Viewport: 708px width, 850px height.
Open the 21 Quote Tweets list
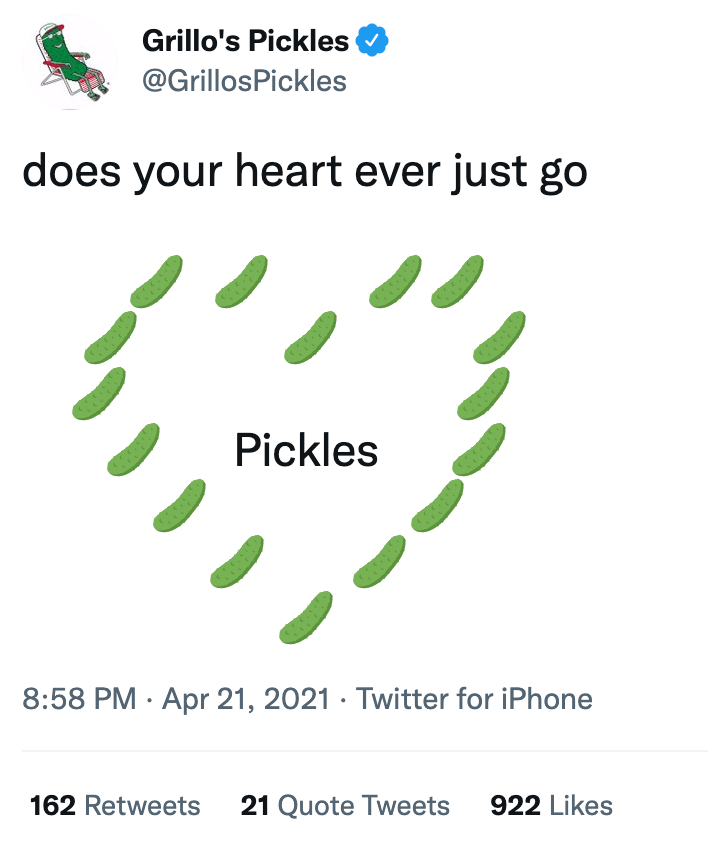pos(345,805)
